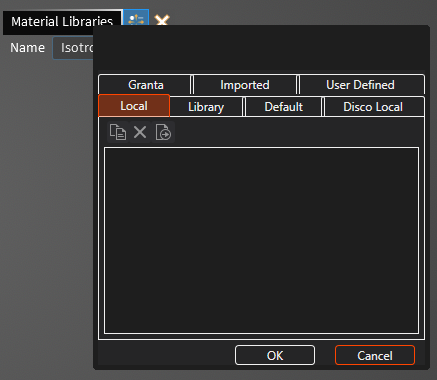Click the add new material document icon
Image resolution: width=437 pixels, height=380 pixels.
tap(163, 132)
